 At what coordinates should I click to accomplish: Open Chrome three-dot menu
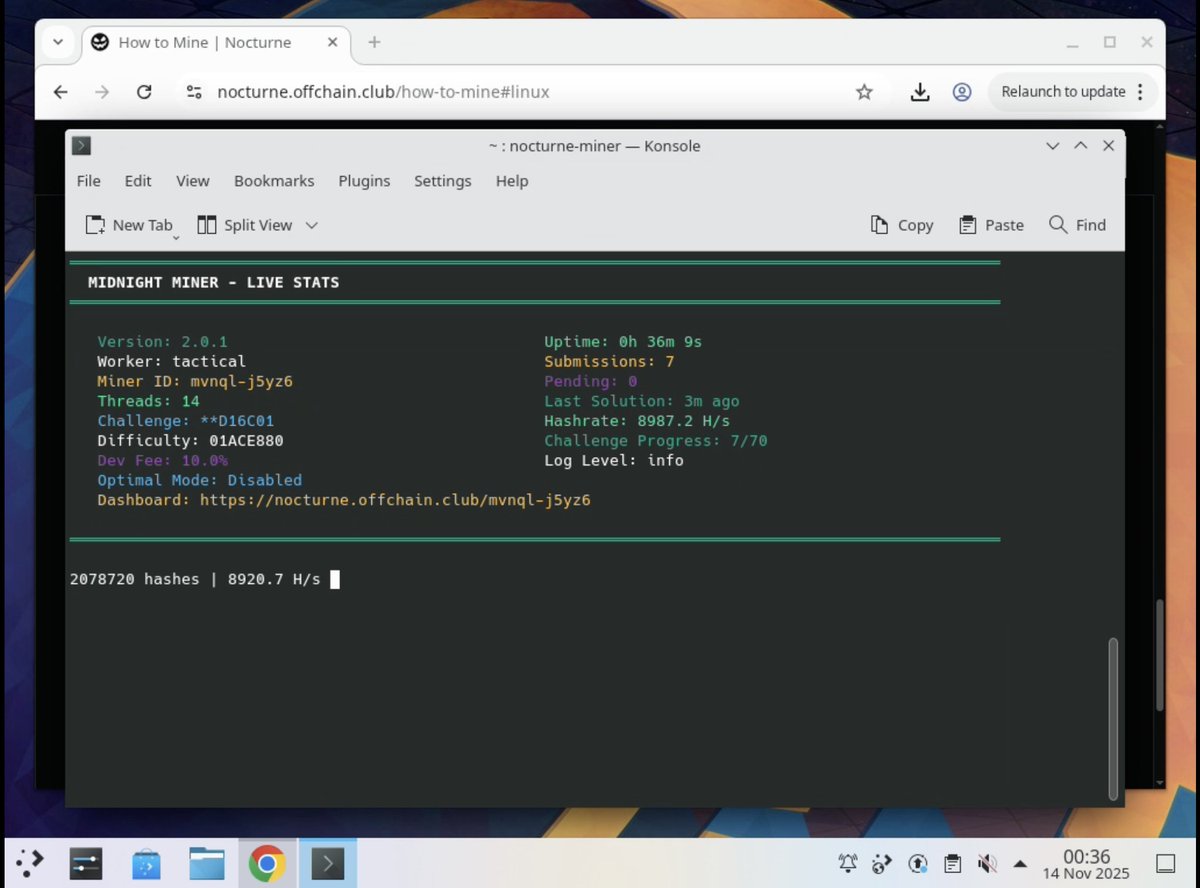click(1139, 92)
